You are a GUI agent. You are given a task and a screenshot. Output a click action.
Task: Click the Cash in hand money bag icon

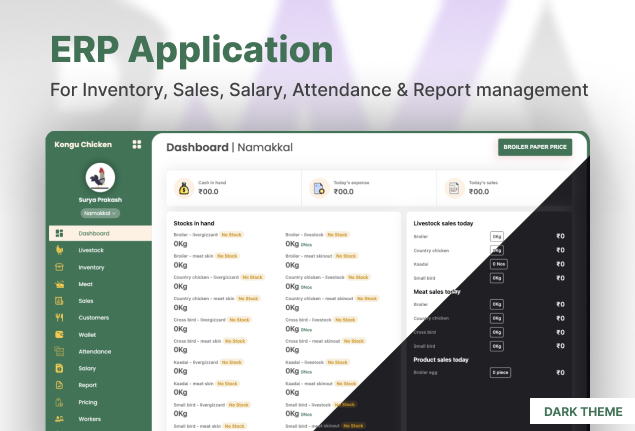(183, 188)
